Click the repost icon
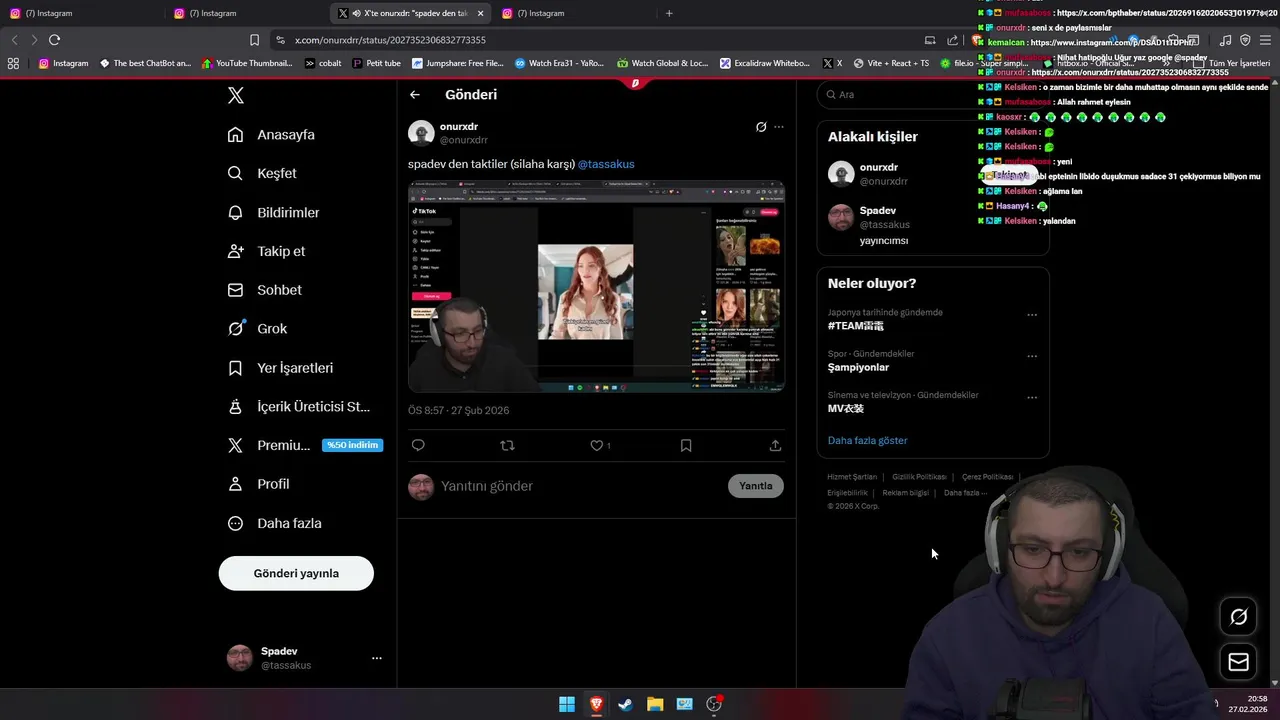Viewport: 1280px width, 720px height. point(507,446)
